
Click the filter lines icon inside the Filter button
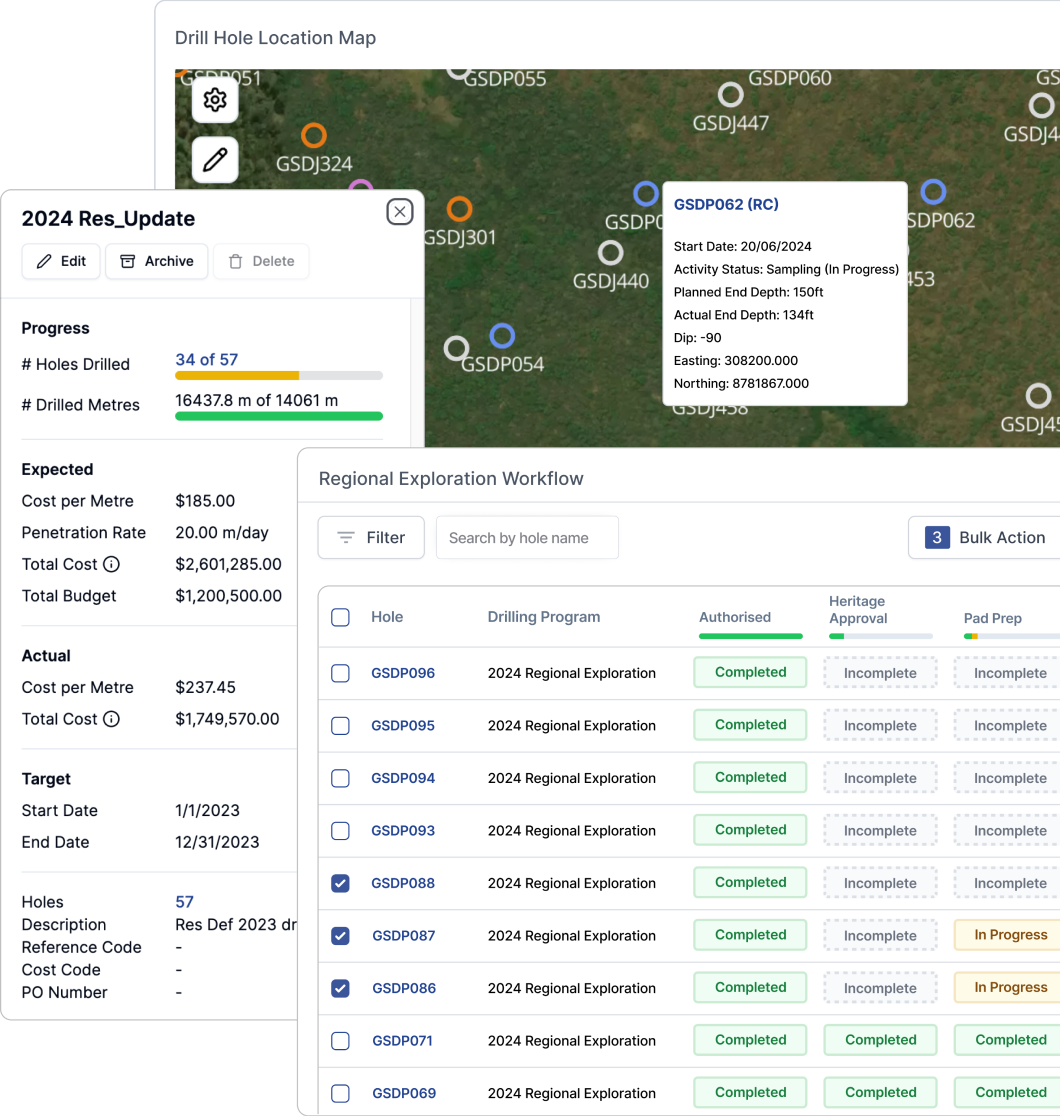[x=345, y=537]
